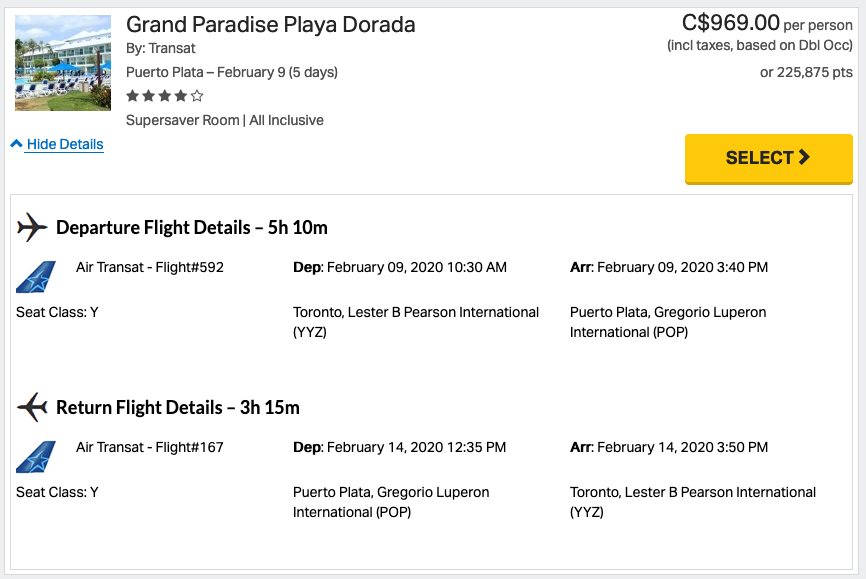Click 'Return Flight Details – 3h 15m' heading
Viewport: 866px width, 579px height.
point(178,408)
